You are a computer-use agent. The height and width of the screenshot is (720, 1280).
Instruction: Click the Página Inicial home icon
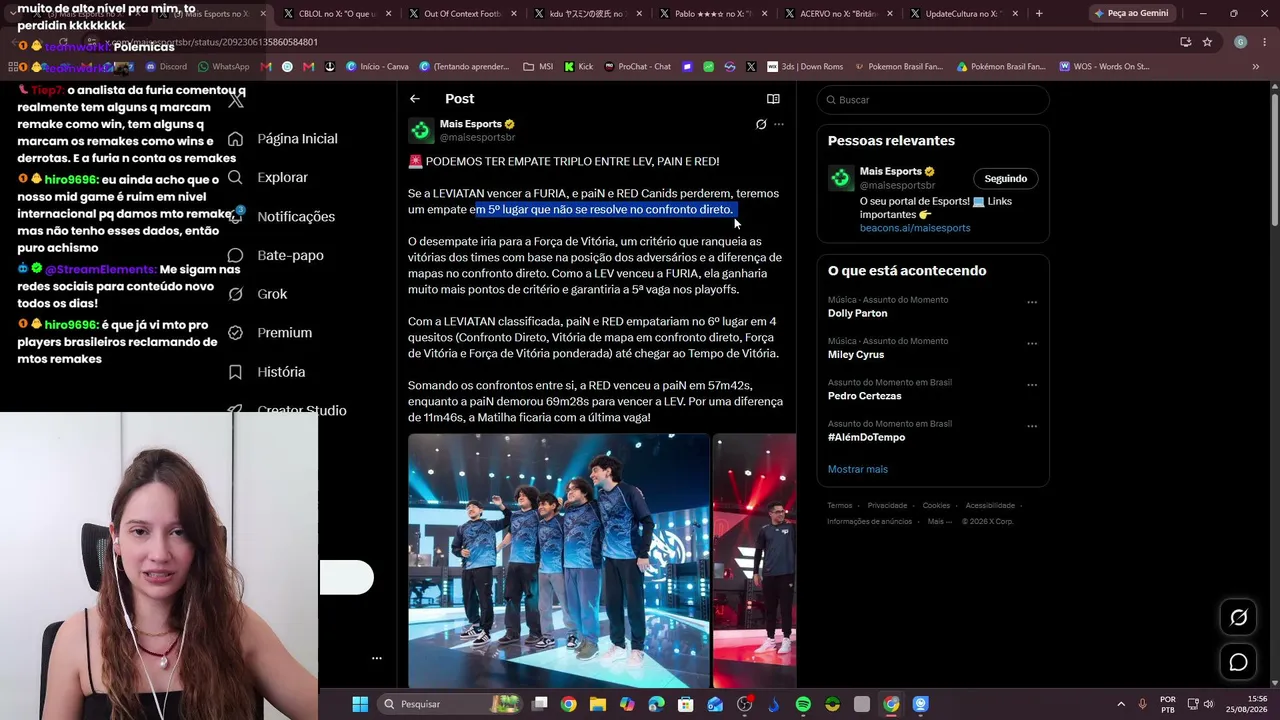[235, 139]
